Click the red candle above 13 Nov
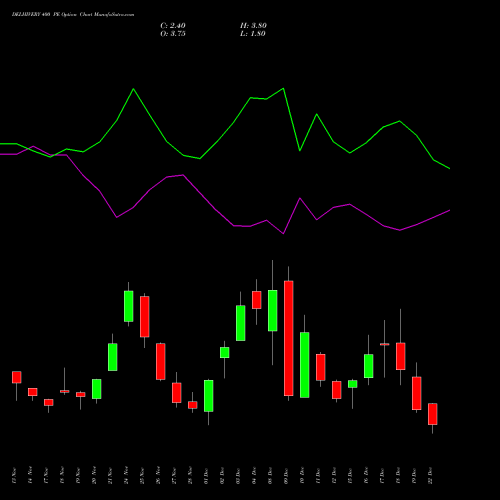The width and height of the screenshot is (500, 500). click(17, 377)
